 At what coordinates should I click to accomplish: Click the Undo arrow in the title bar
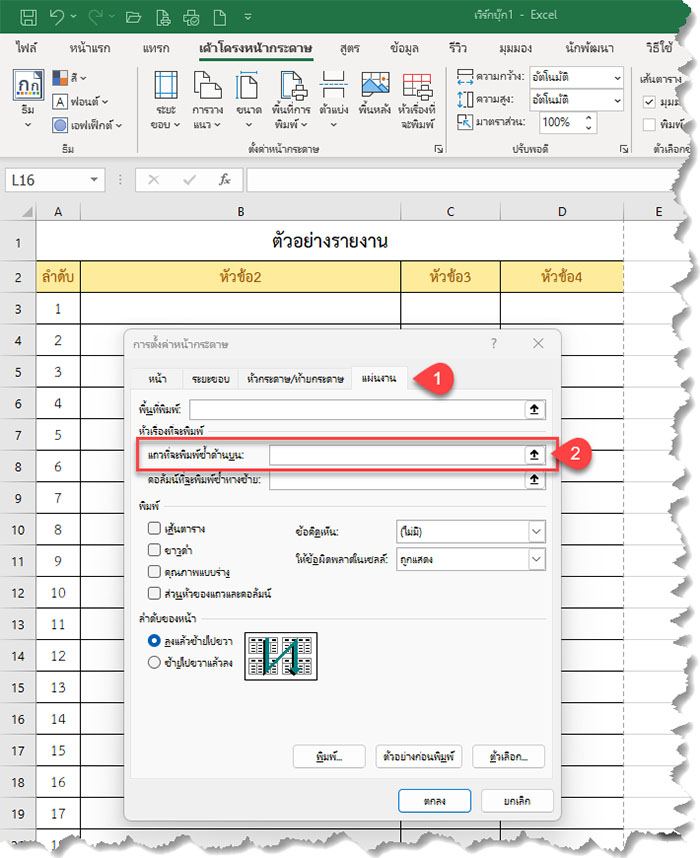click(58, 17)
